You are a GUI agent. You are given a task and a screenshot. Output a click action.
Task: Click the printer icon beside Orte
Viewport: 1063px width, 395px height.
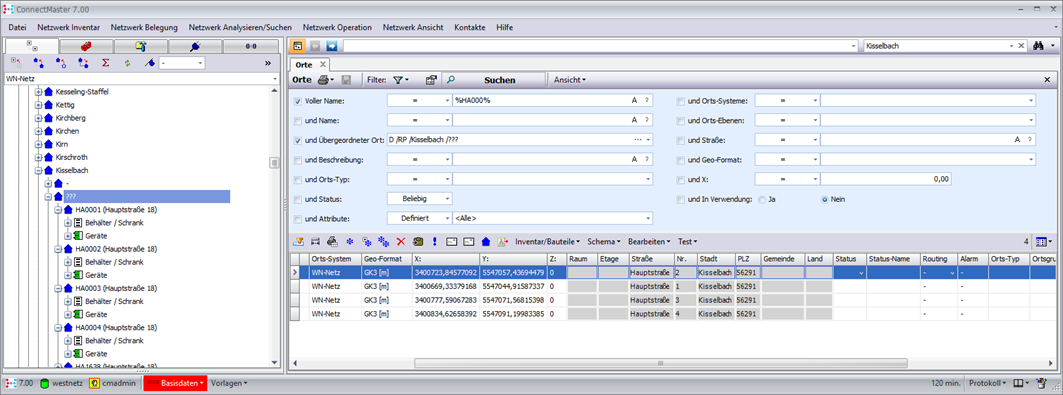323,80
